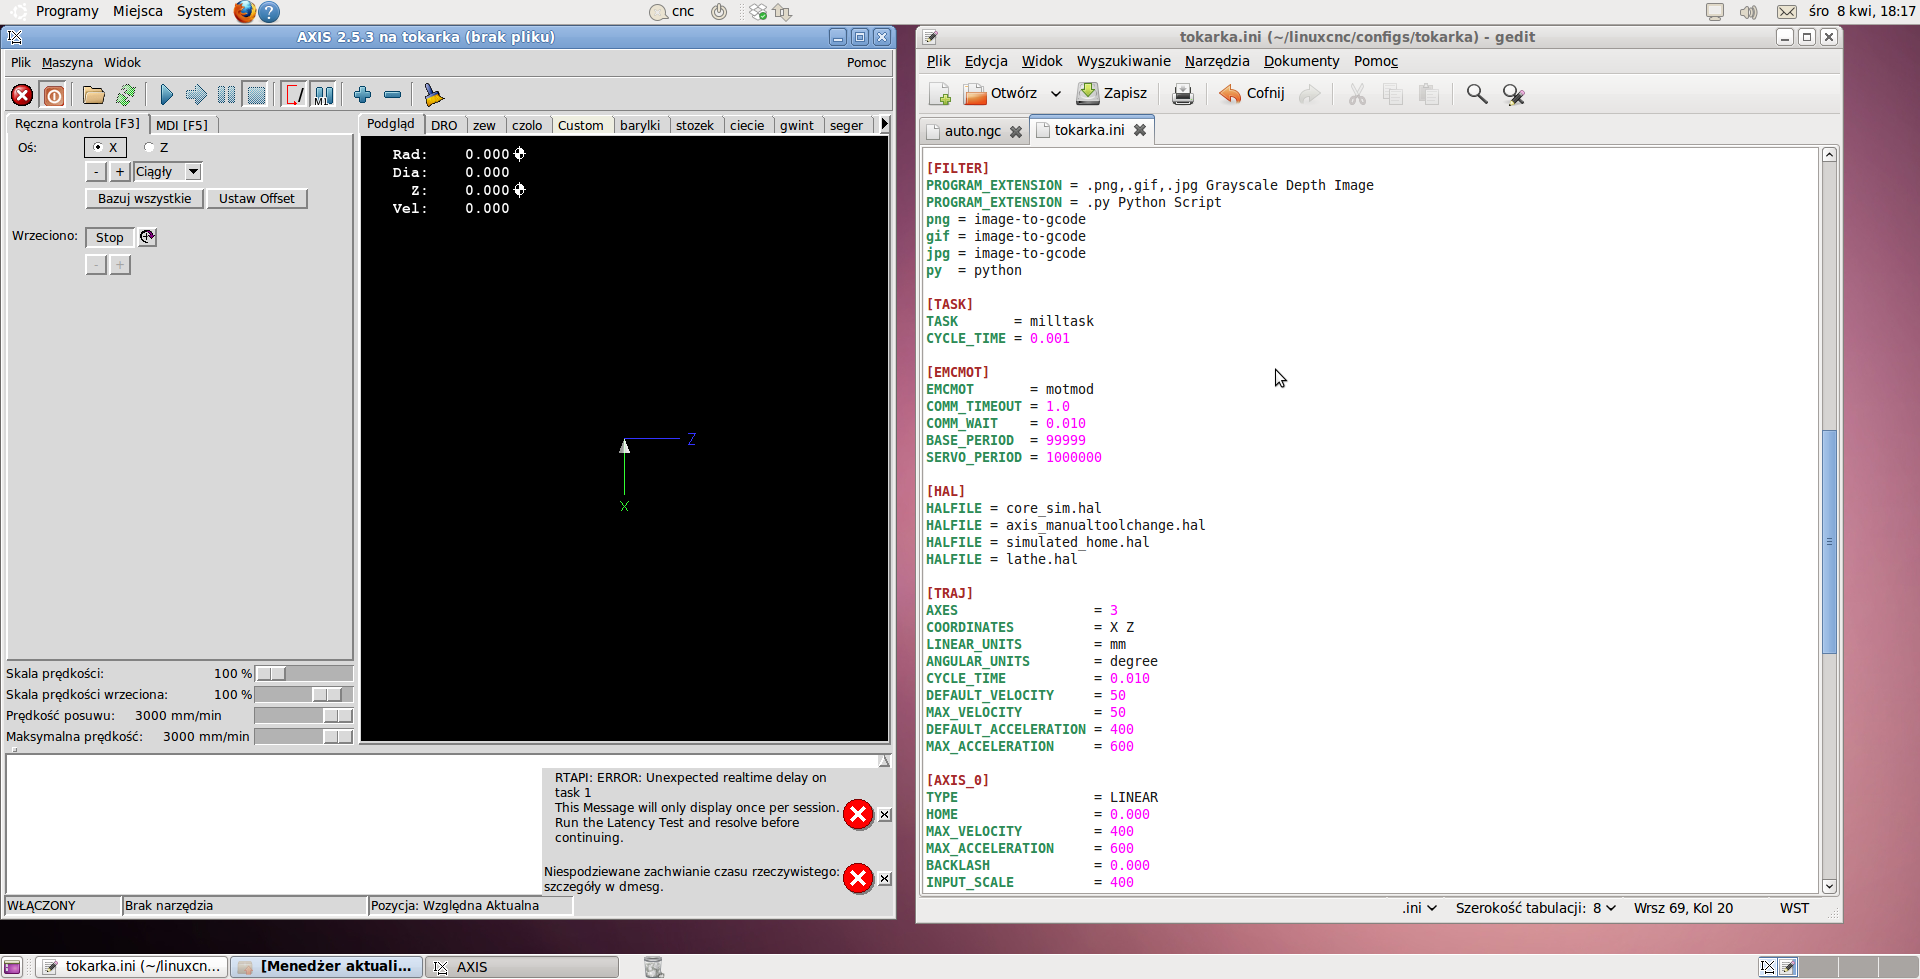Zoom out the AXIS preview with minus icon

tap(392, 95)
